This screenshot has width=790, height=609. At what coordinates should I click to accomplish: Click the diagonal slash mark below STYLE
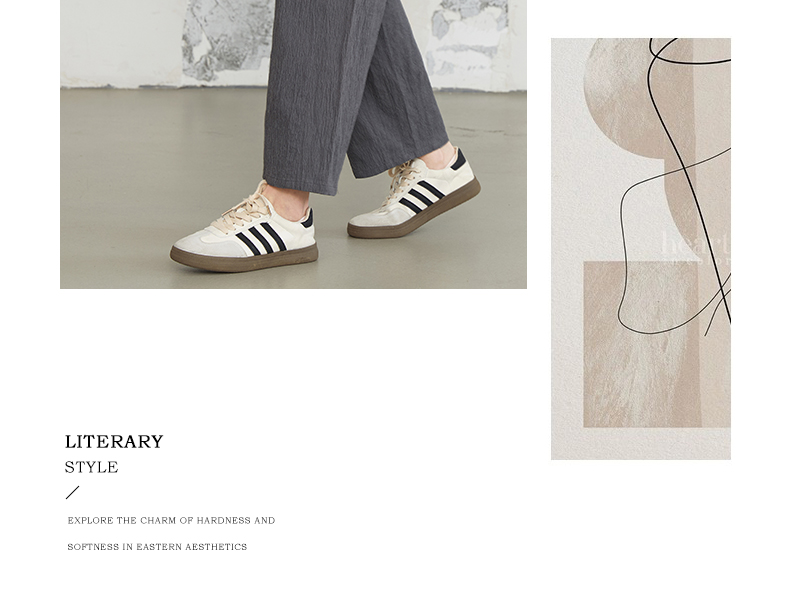[73, 492]
